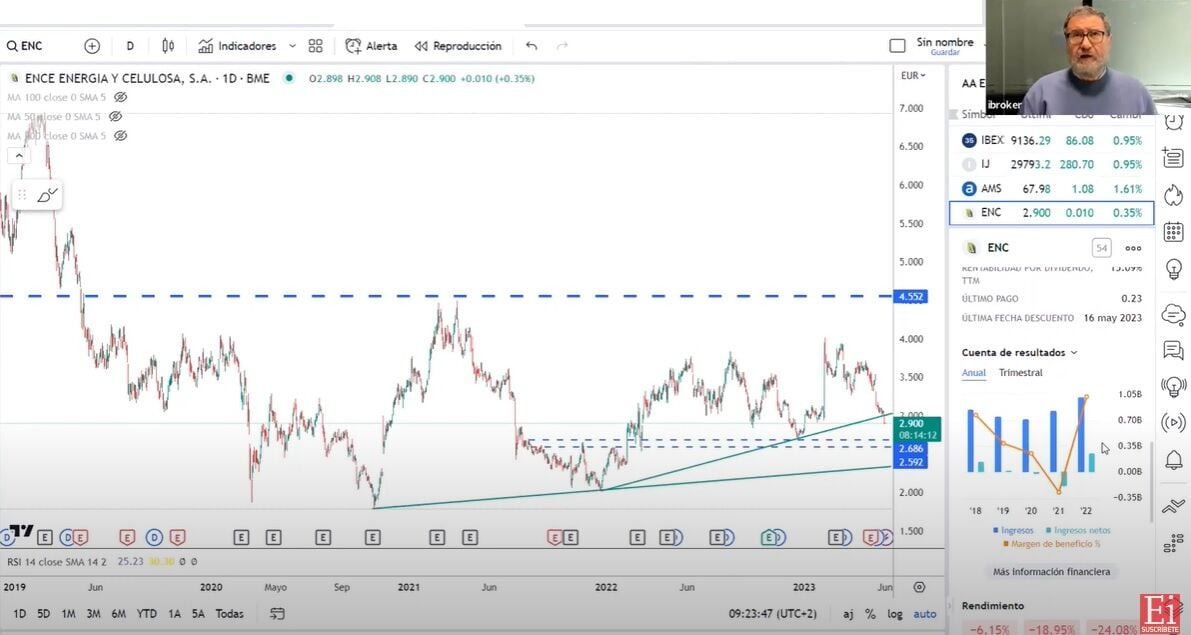Set the time range to 1D

click(x=19, y=614)
